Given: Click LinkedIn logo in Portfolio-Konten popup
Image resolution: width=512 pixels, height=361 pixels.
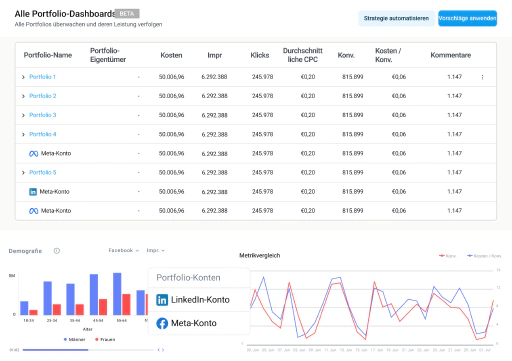Looking at the screenshot, I should pyautogui.click(x=162, y=300).
